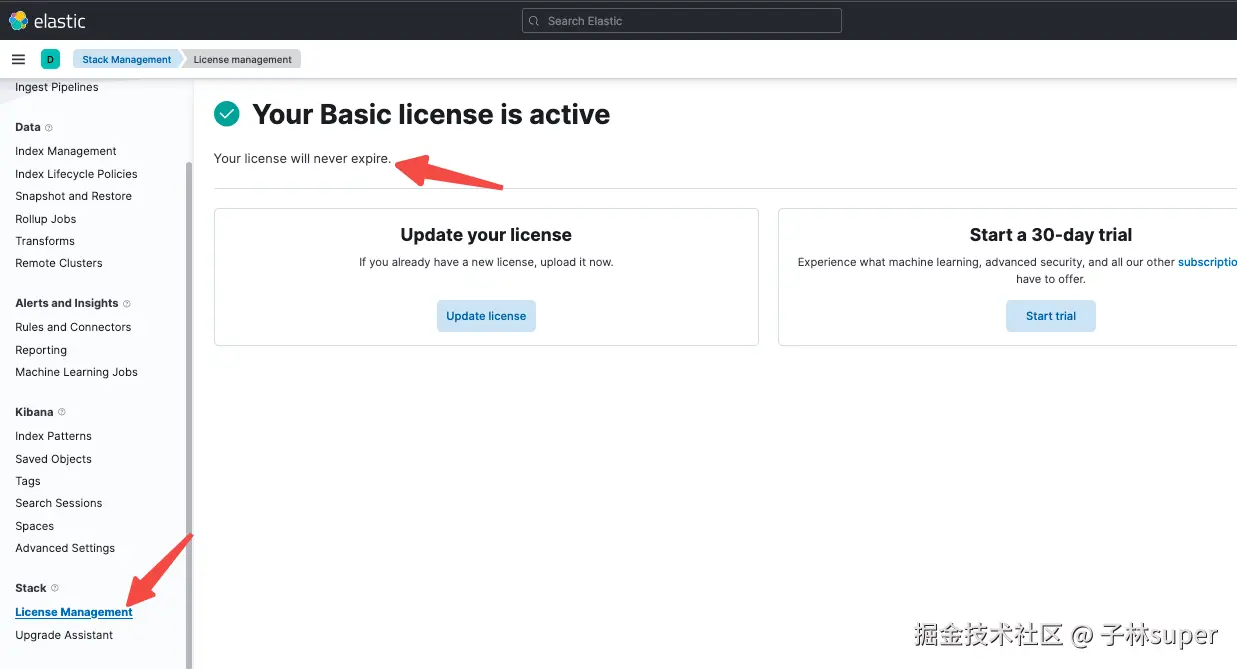Open Index Lifecycle Policies
1237x669 pixels.
tap(76, 174)
